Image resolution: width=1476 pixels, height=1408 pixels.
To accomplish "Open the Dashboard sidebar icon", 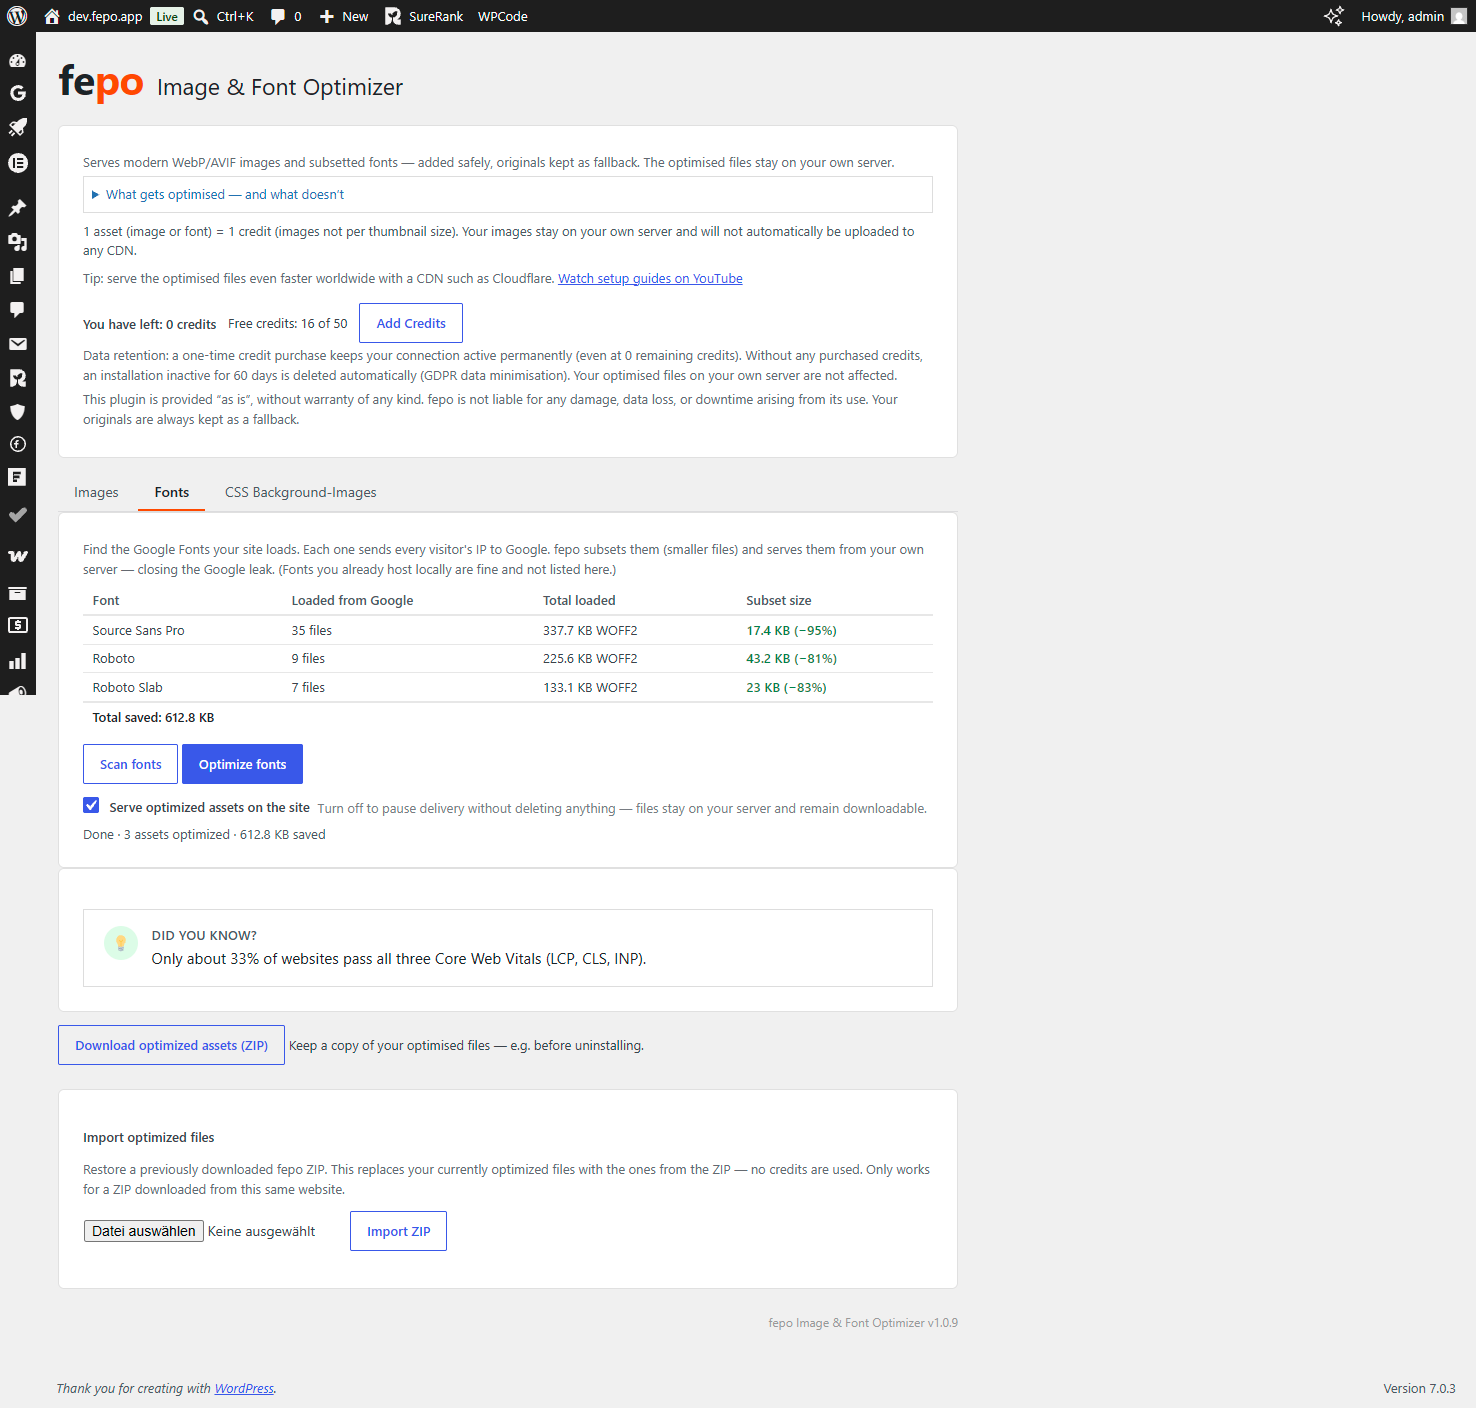I will pos(17,60).
